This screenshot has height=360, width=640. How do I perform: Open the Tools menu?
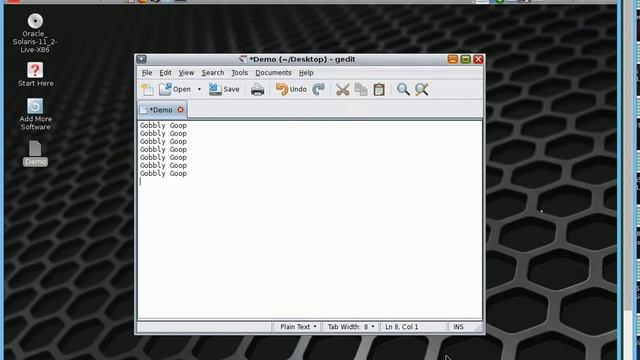[x=240, y=73]
